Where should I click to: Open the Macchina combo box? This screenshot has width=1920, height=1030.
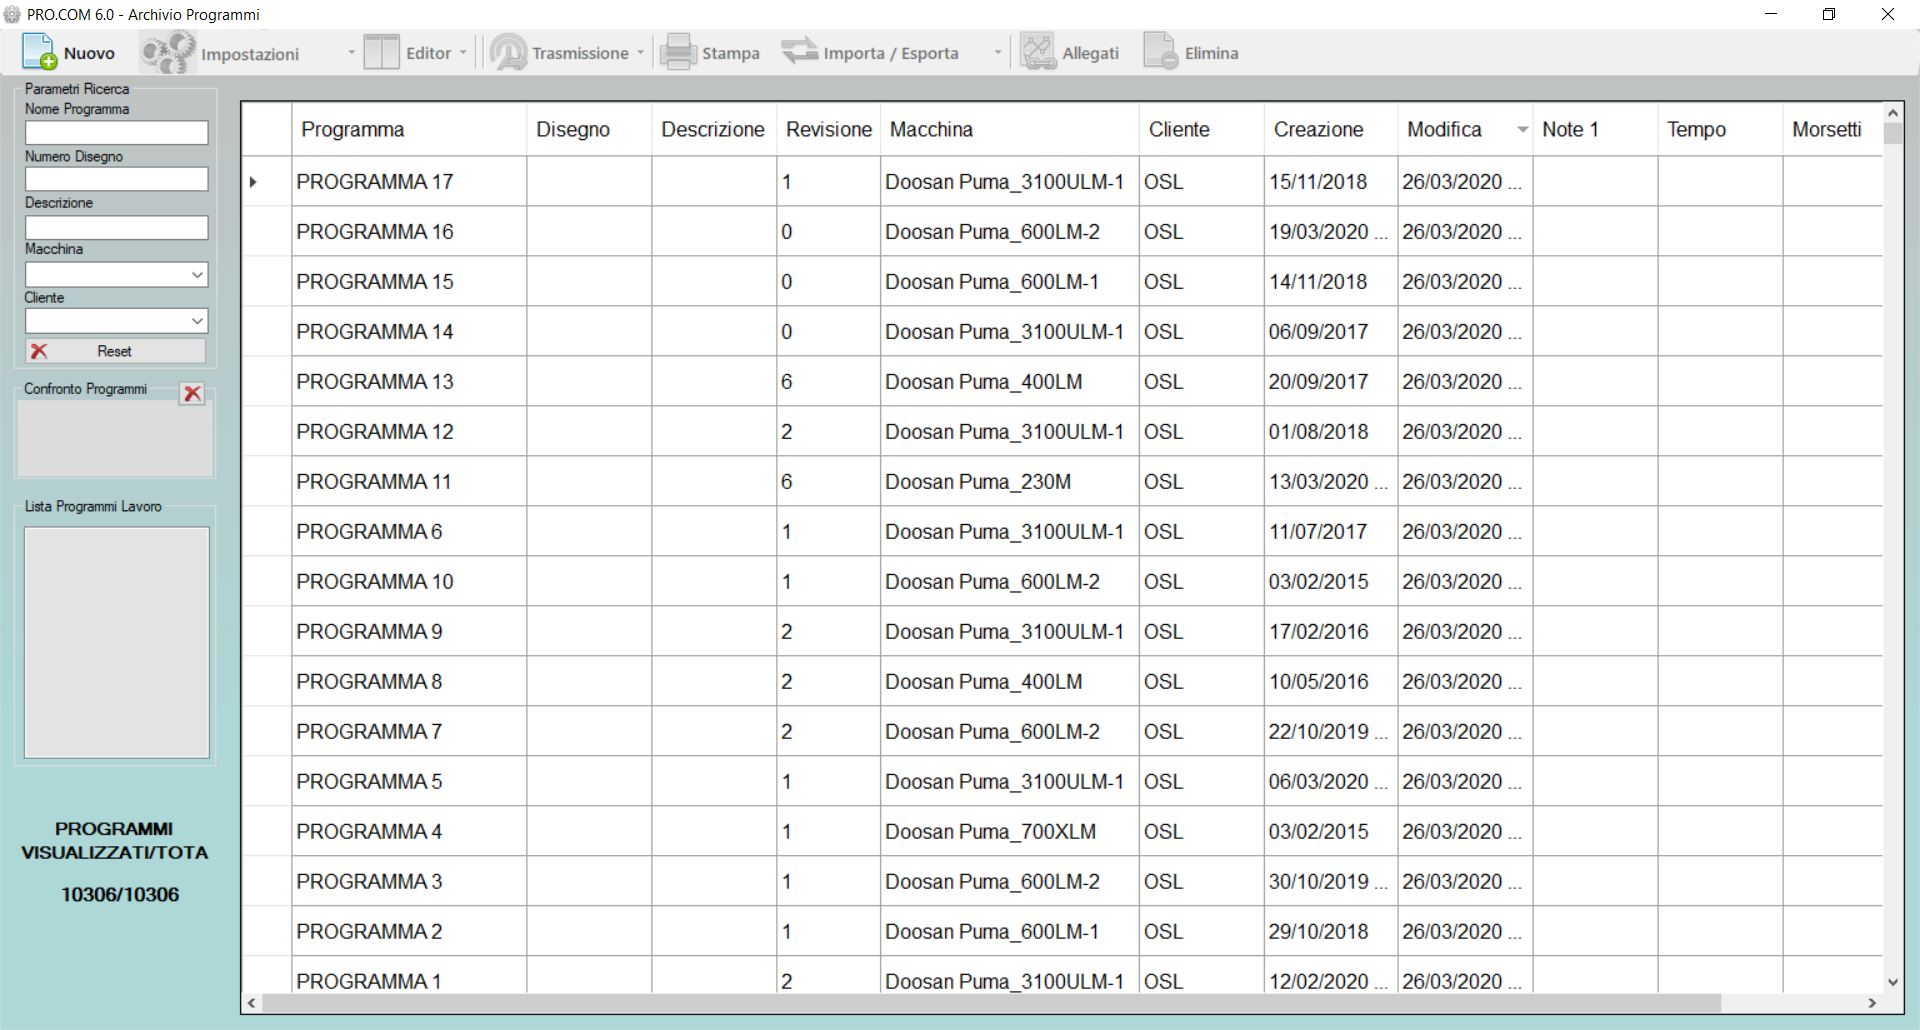click(x=116, y=274)
